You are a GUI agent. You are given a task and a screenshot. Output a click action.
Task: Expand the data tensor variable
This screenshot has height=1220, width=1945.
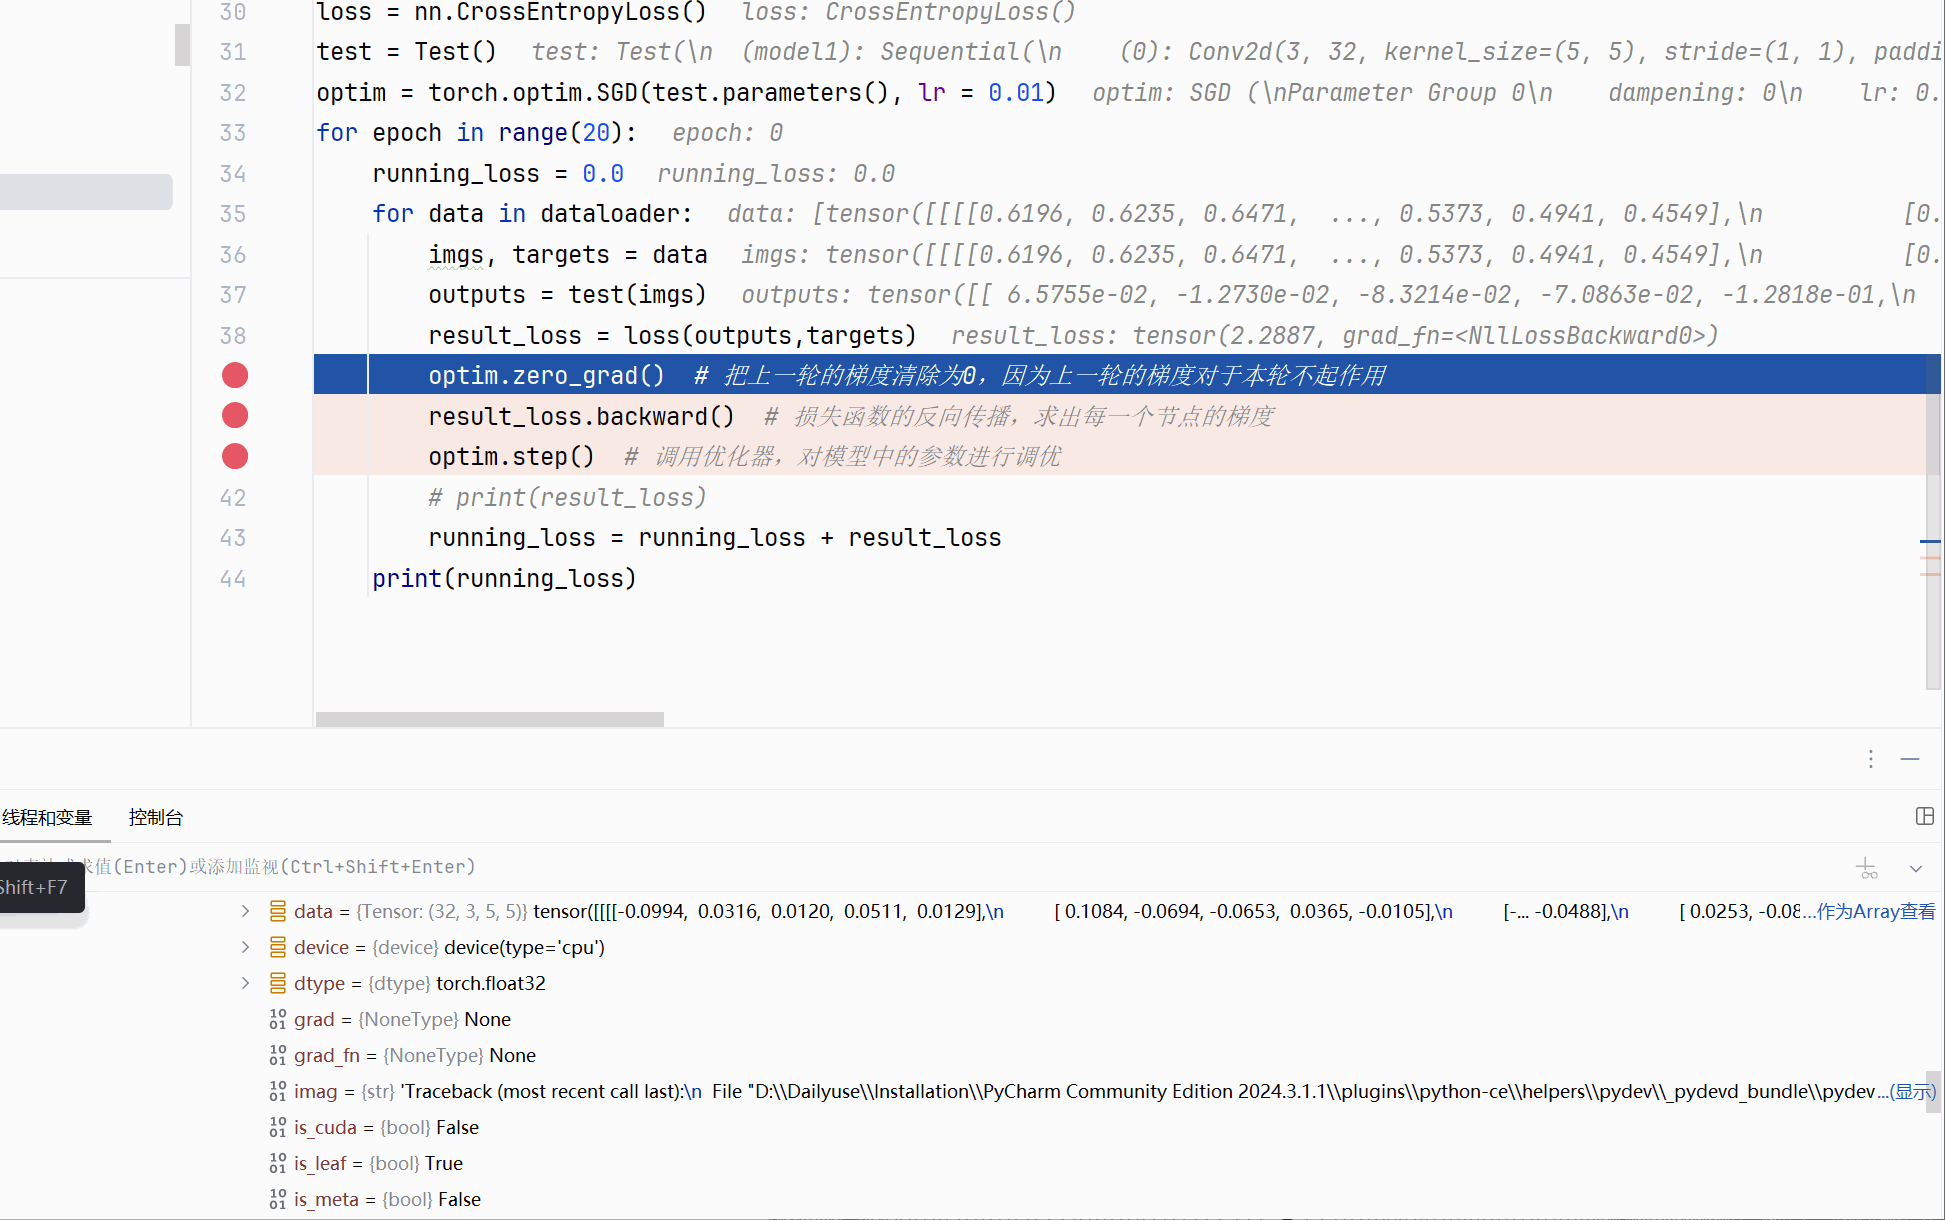(x=245, y=911)
